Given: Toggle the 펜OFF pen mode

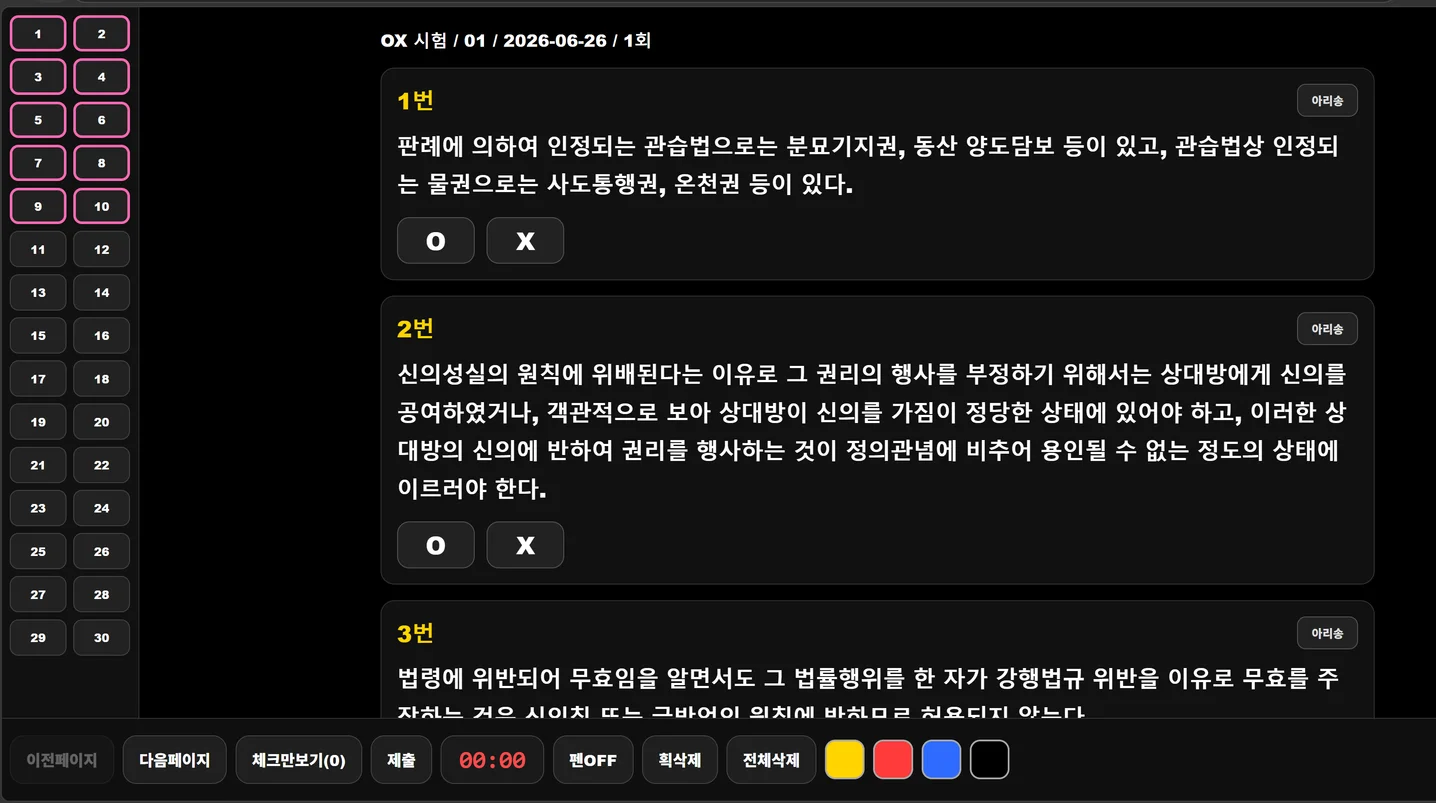Looking at the screenshot, I should pyautogui.click(x=593, y=760).
